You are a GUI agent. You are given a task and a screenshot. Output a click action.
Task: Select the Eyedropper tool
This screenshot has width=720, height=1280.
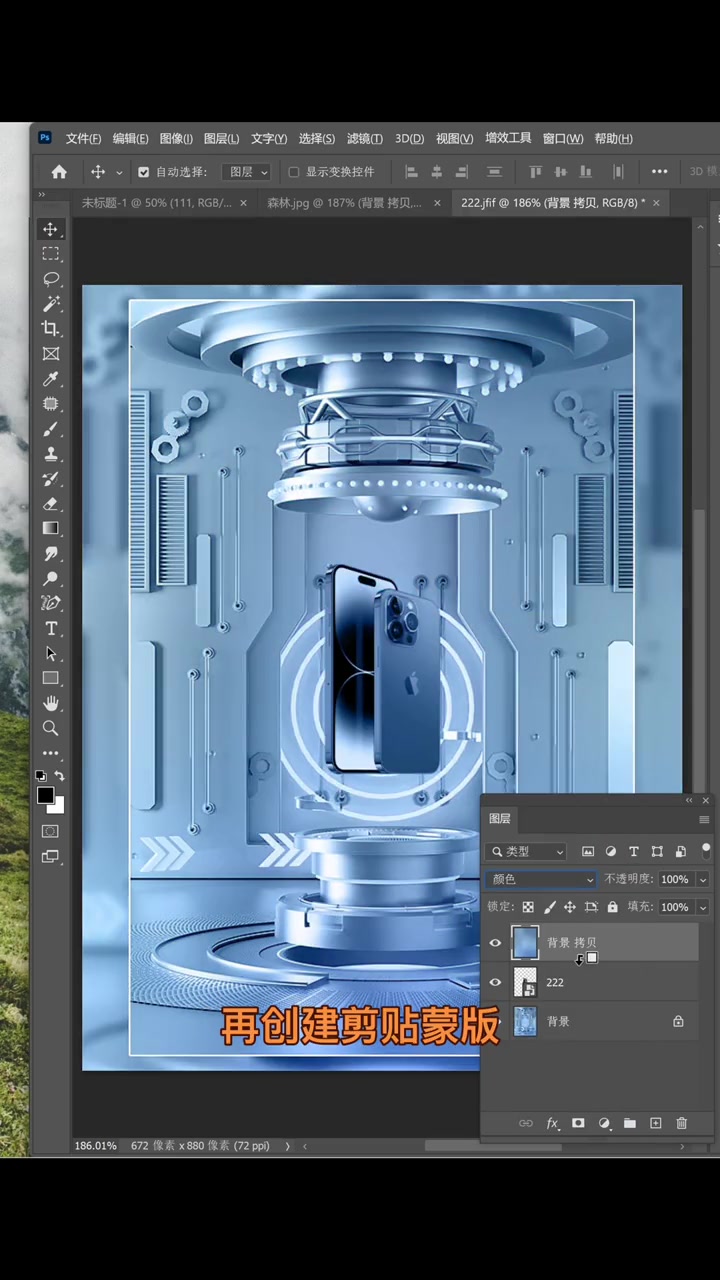coord(51,379)
